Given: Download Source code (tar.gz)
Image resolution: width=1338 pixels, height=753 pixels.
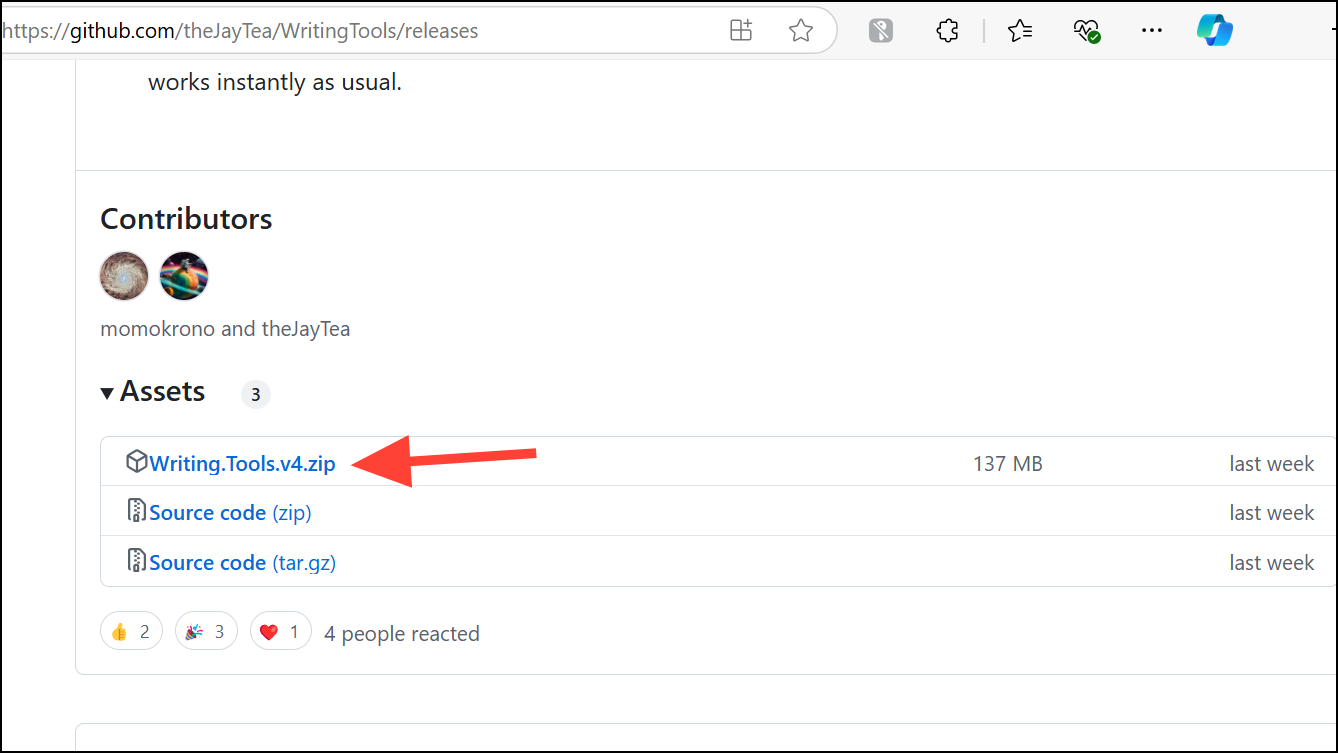Looking at the screenshot, I should click(242, 563).
